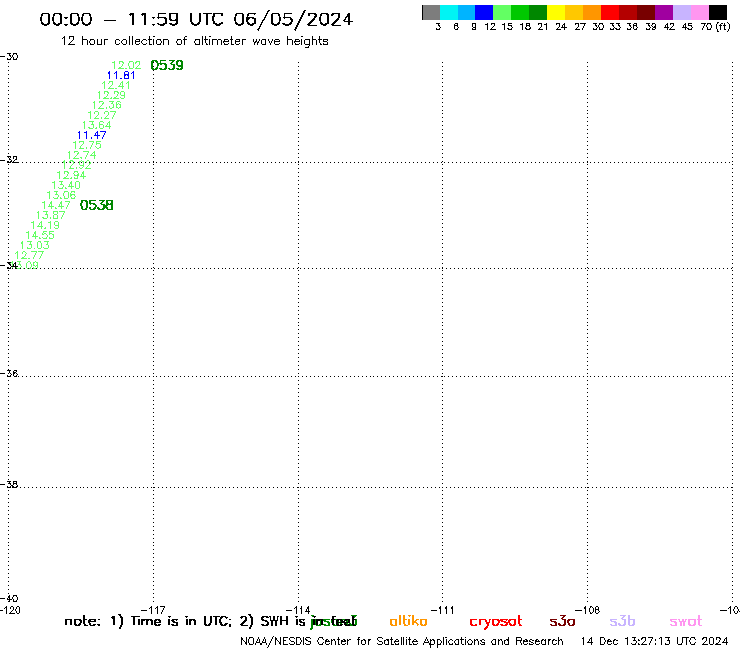The width and height of the screenshot is (740, 650).
Task: Click the wave height value 12.75
Action: pos(87,145)
